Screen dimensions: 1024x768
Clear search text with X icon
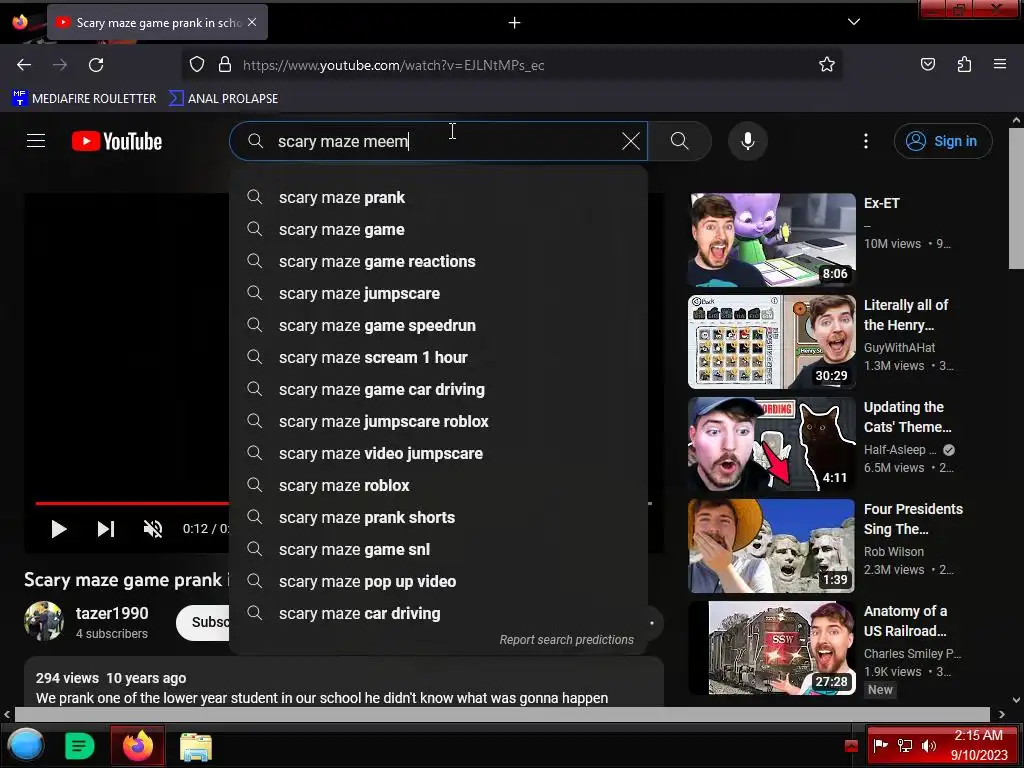point(631,141)
